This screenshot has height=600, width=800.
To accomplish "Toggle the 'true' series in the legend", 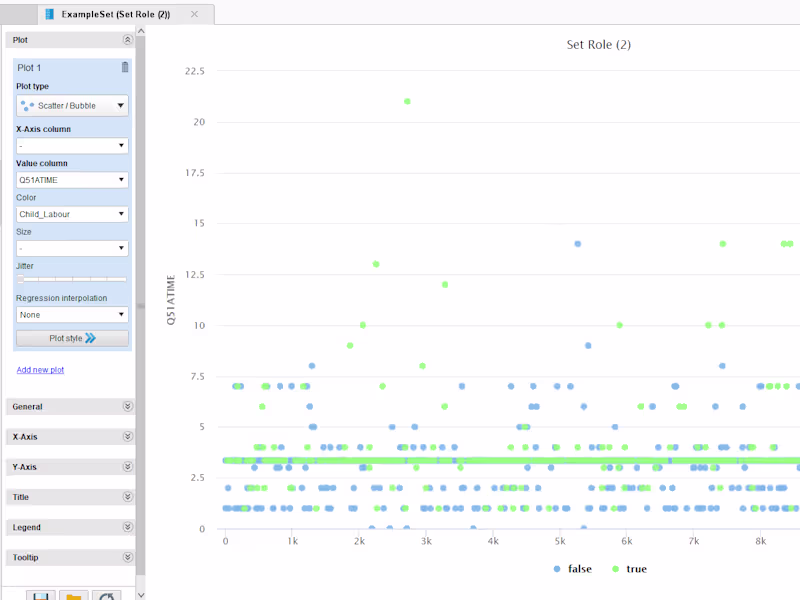I will 630,569.
